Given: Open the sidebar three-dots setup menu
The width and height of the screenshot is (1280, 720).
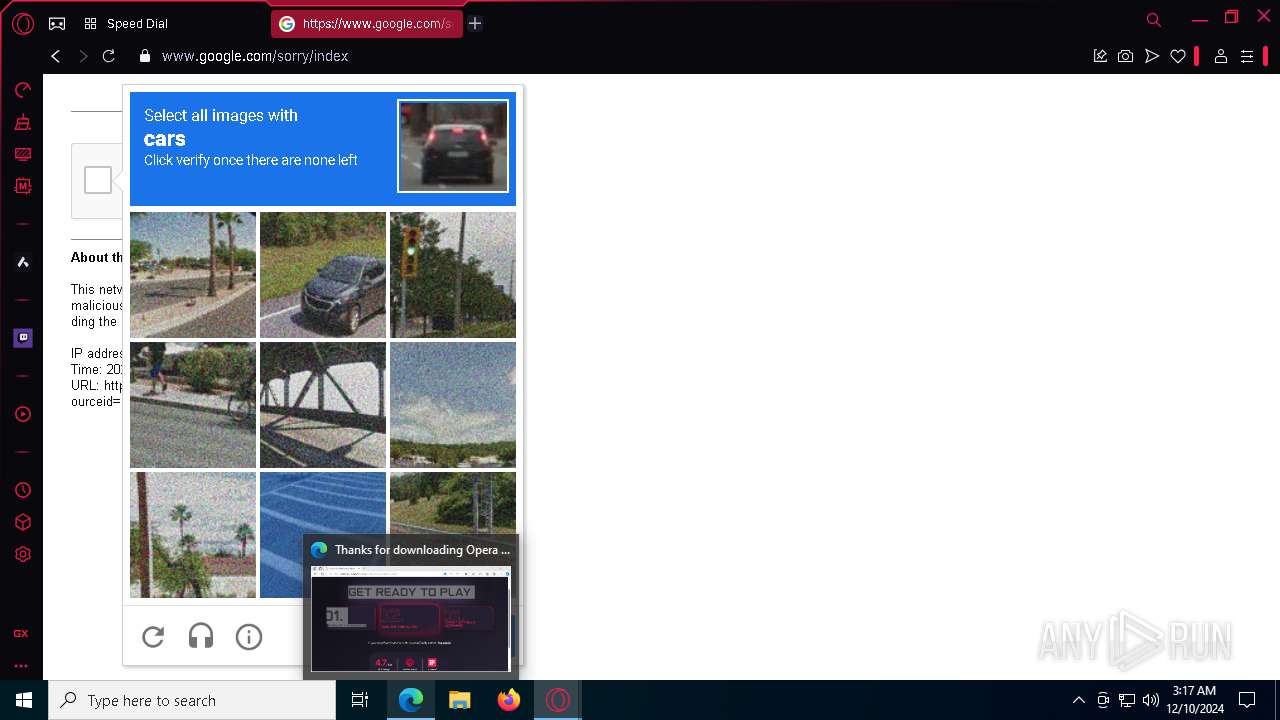Looking at the screenshot, I should [21, 666].
